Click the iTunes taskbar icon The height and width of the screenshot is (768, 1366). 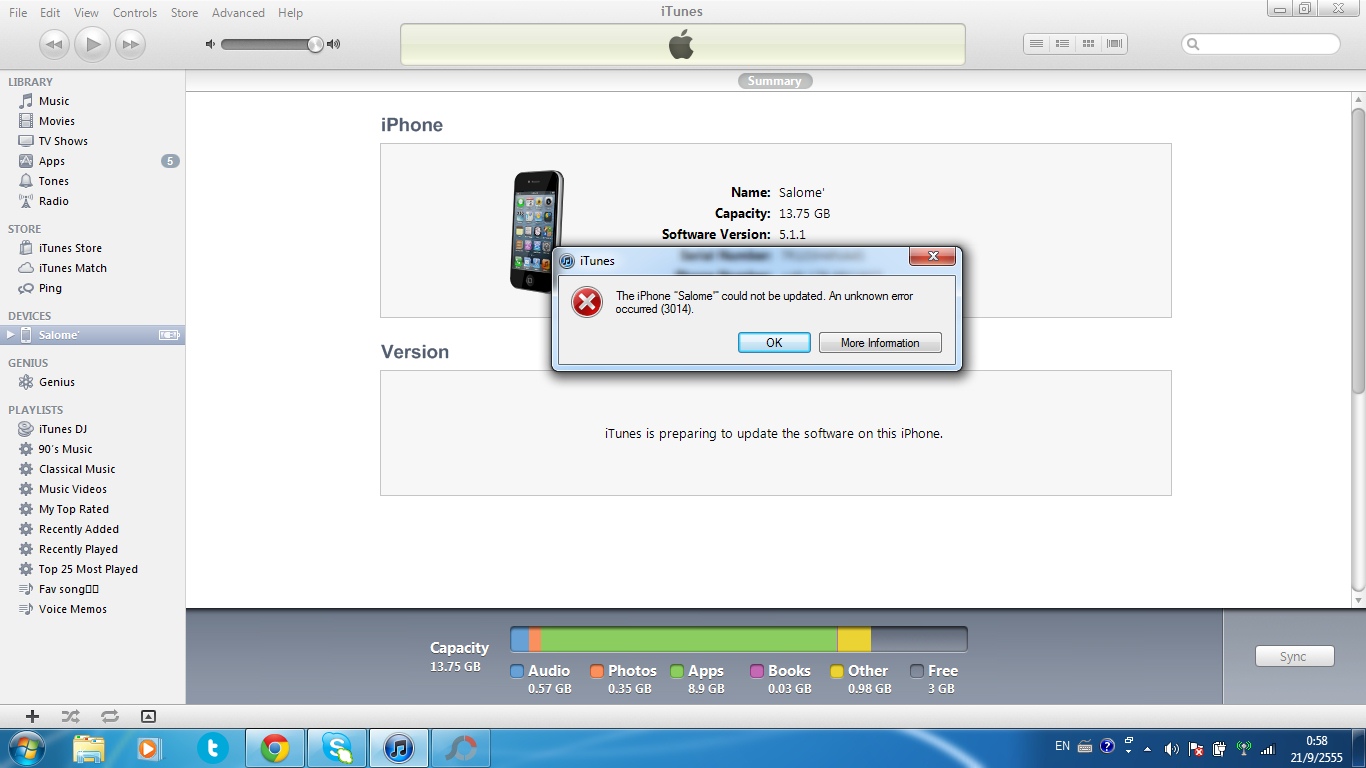[399, 748]
